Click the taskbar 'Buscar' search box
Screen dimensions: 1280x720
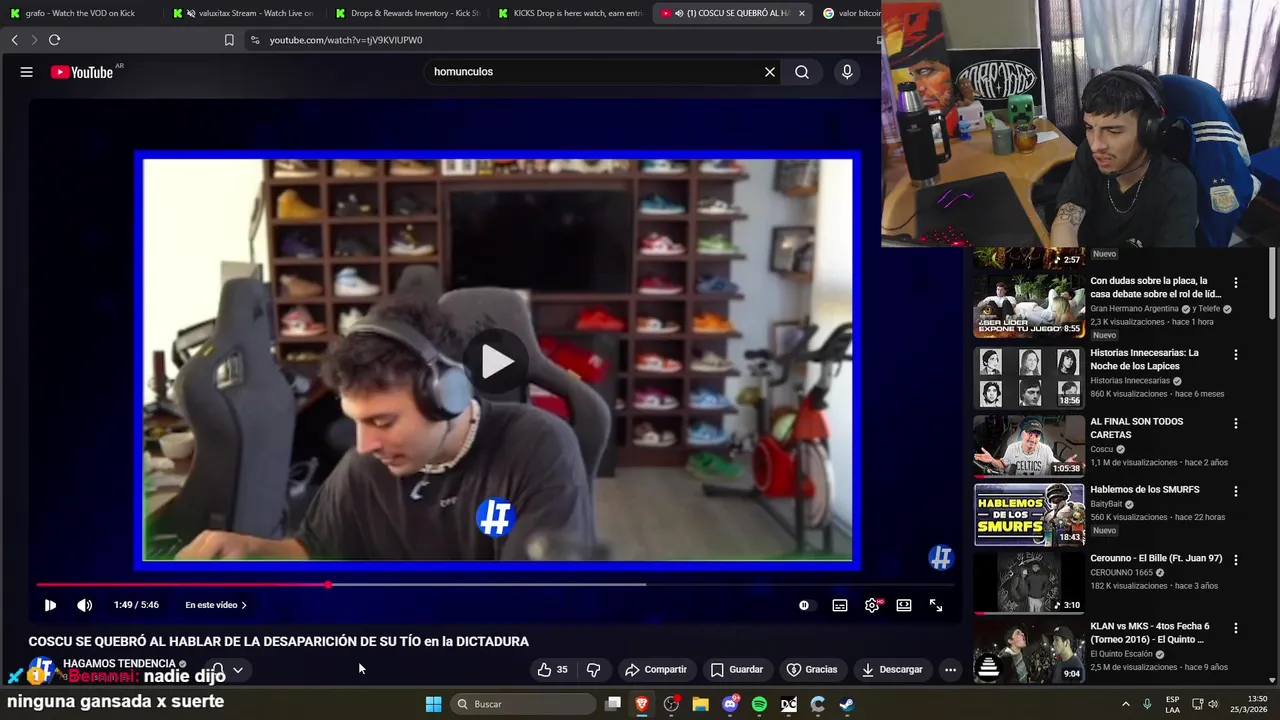pyautogui.click(x=524, y=704)
